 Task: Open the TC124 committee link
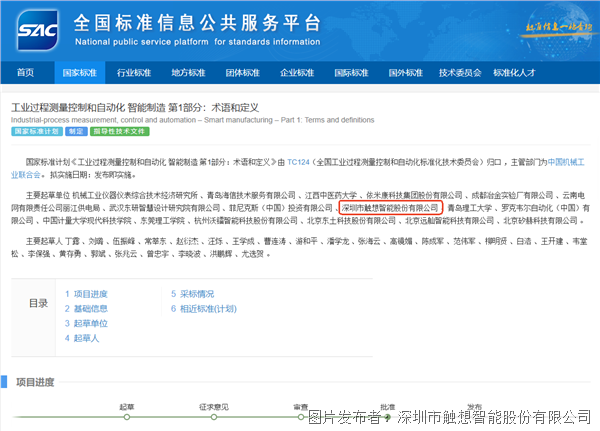pyautogui.click(x=300, y=160)
